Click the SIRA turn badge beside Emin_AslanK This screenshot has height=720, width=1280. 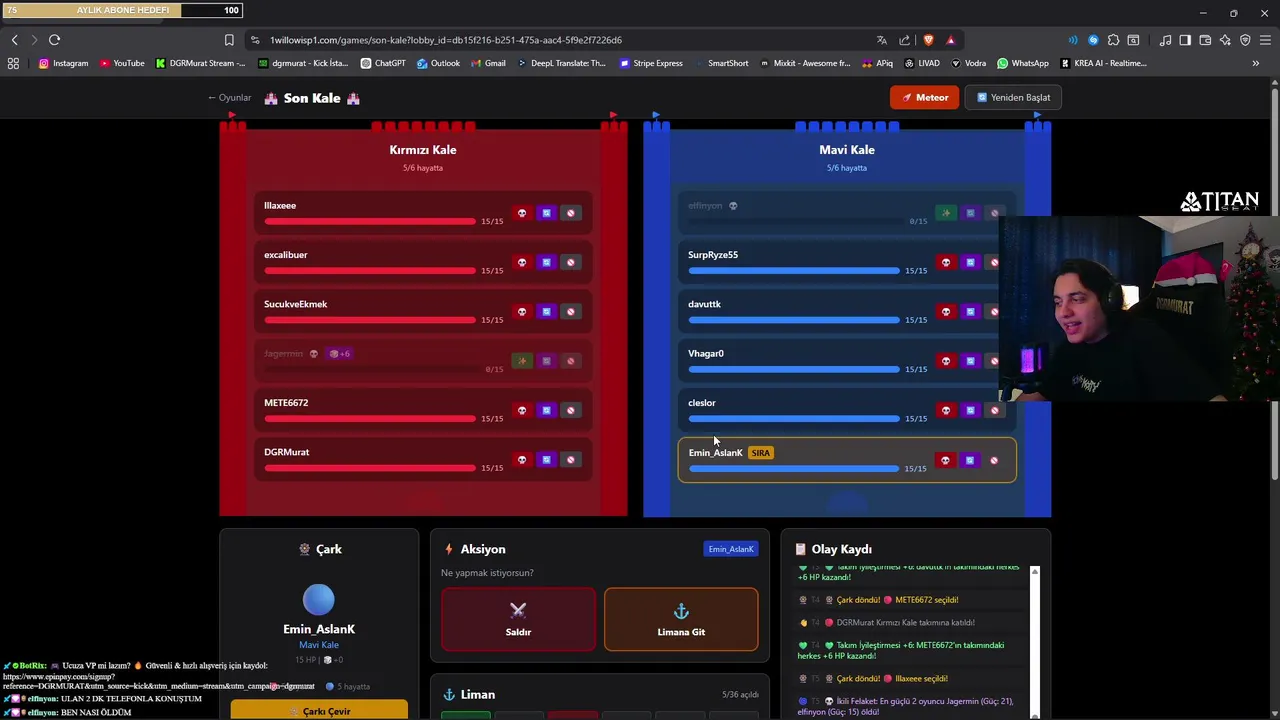pos(761,453)
